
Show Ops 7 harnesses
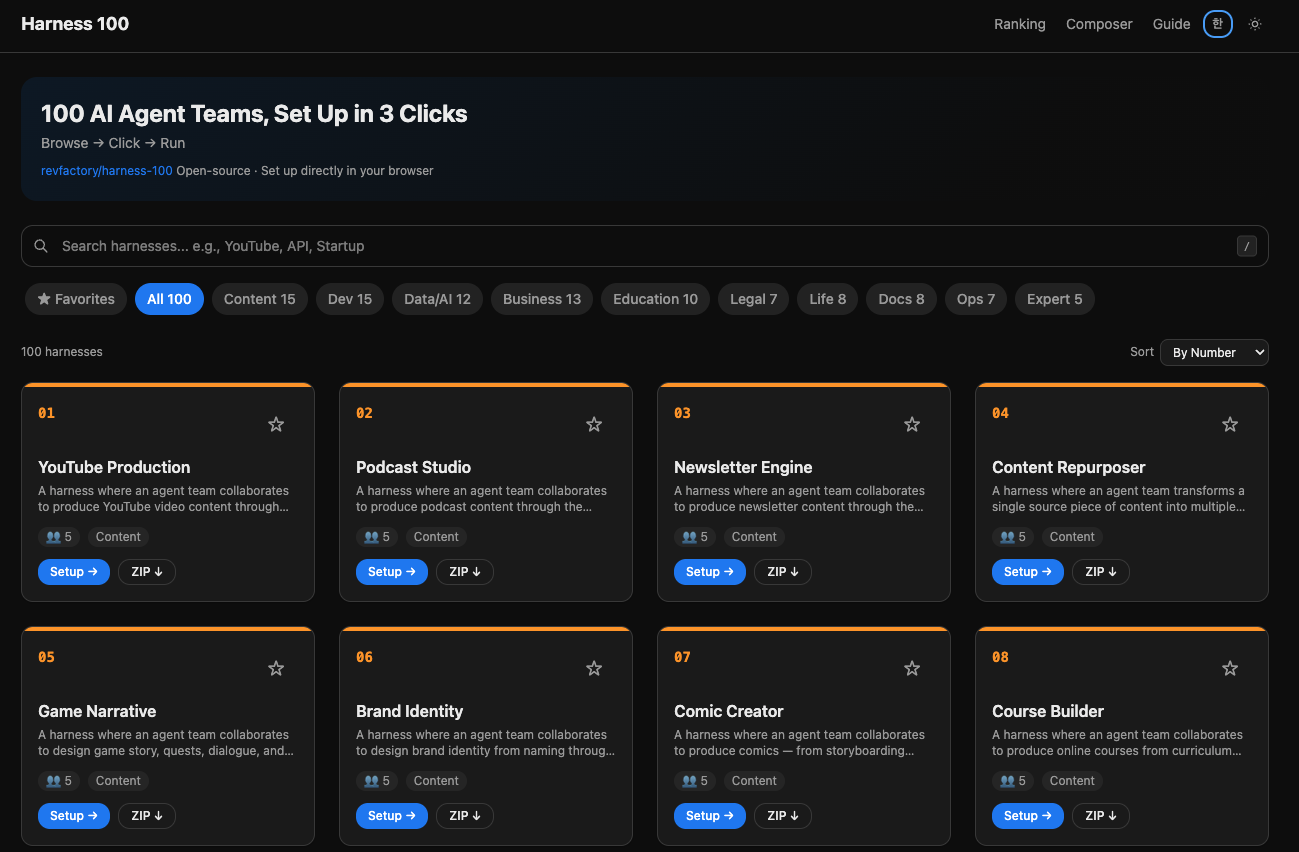(x=976, y=299)
